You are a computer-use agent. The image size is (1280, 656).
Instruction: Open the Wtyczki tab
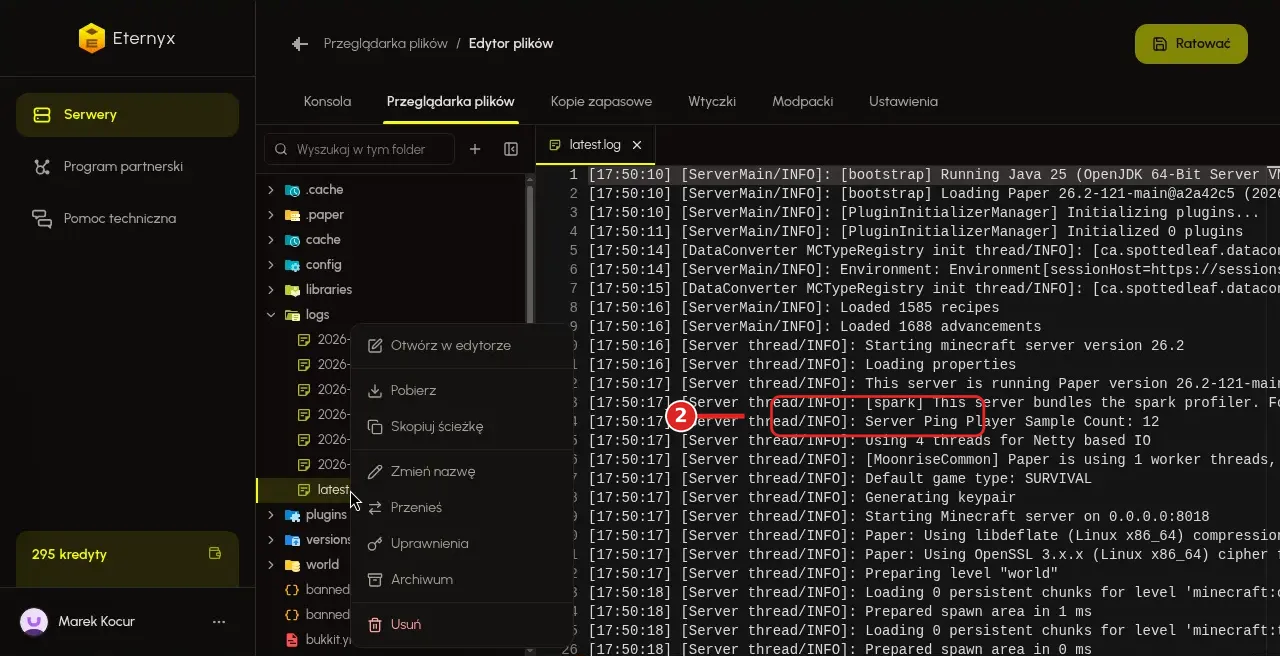(x=712, y=102)
